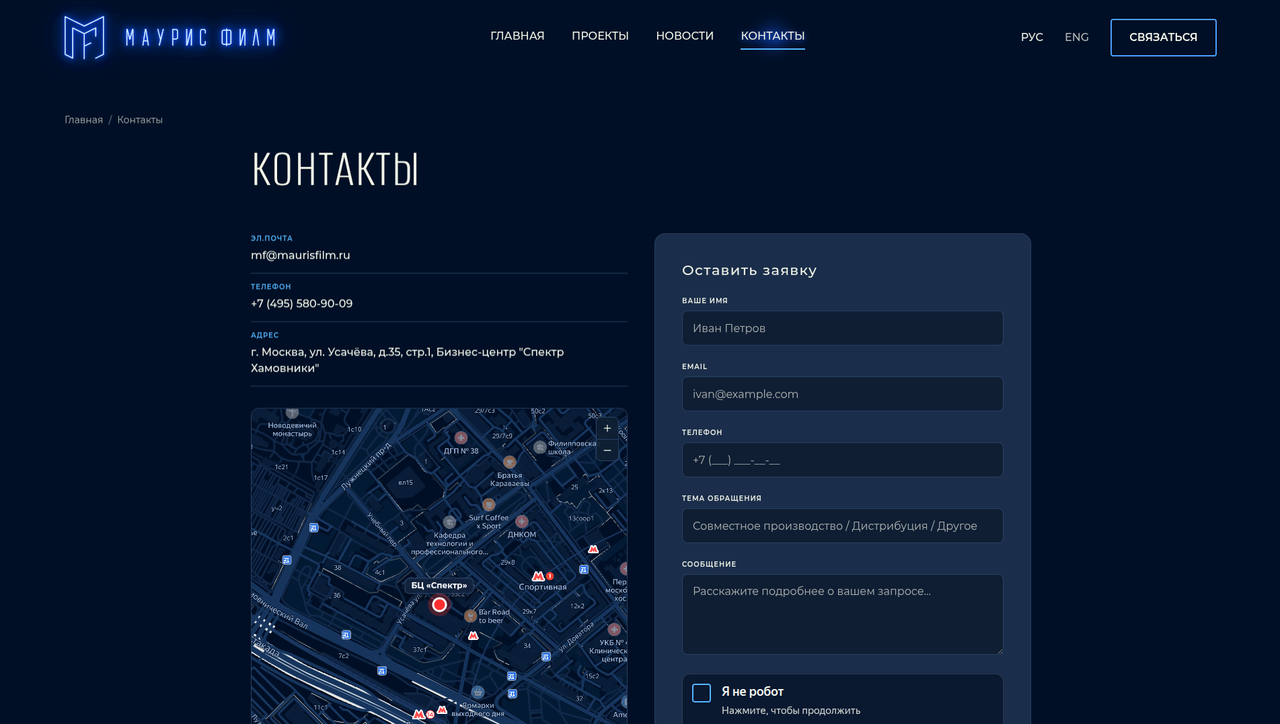
Task: Click the Связаться button
Action: (1163, 37)
